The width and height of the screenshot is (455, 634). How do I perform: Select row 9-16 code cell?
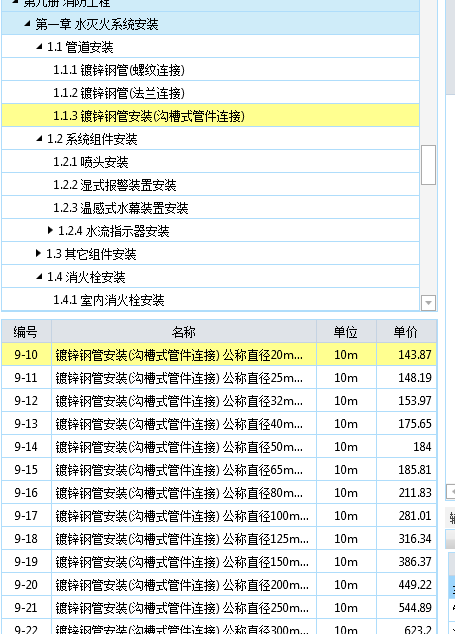[26, 493]
